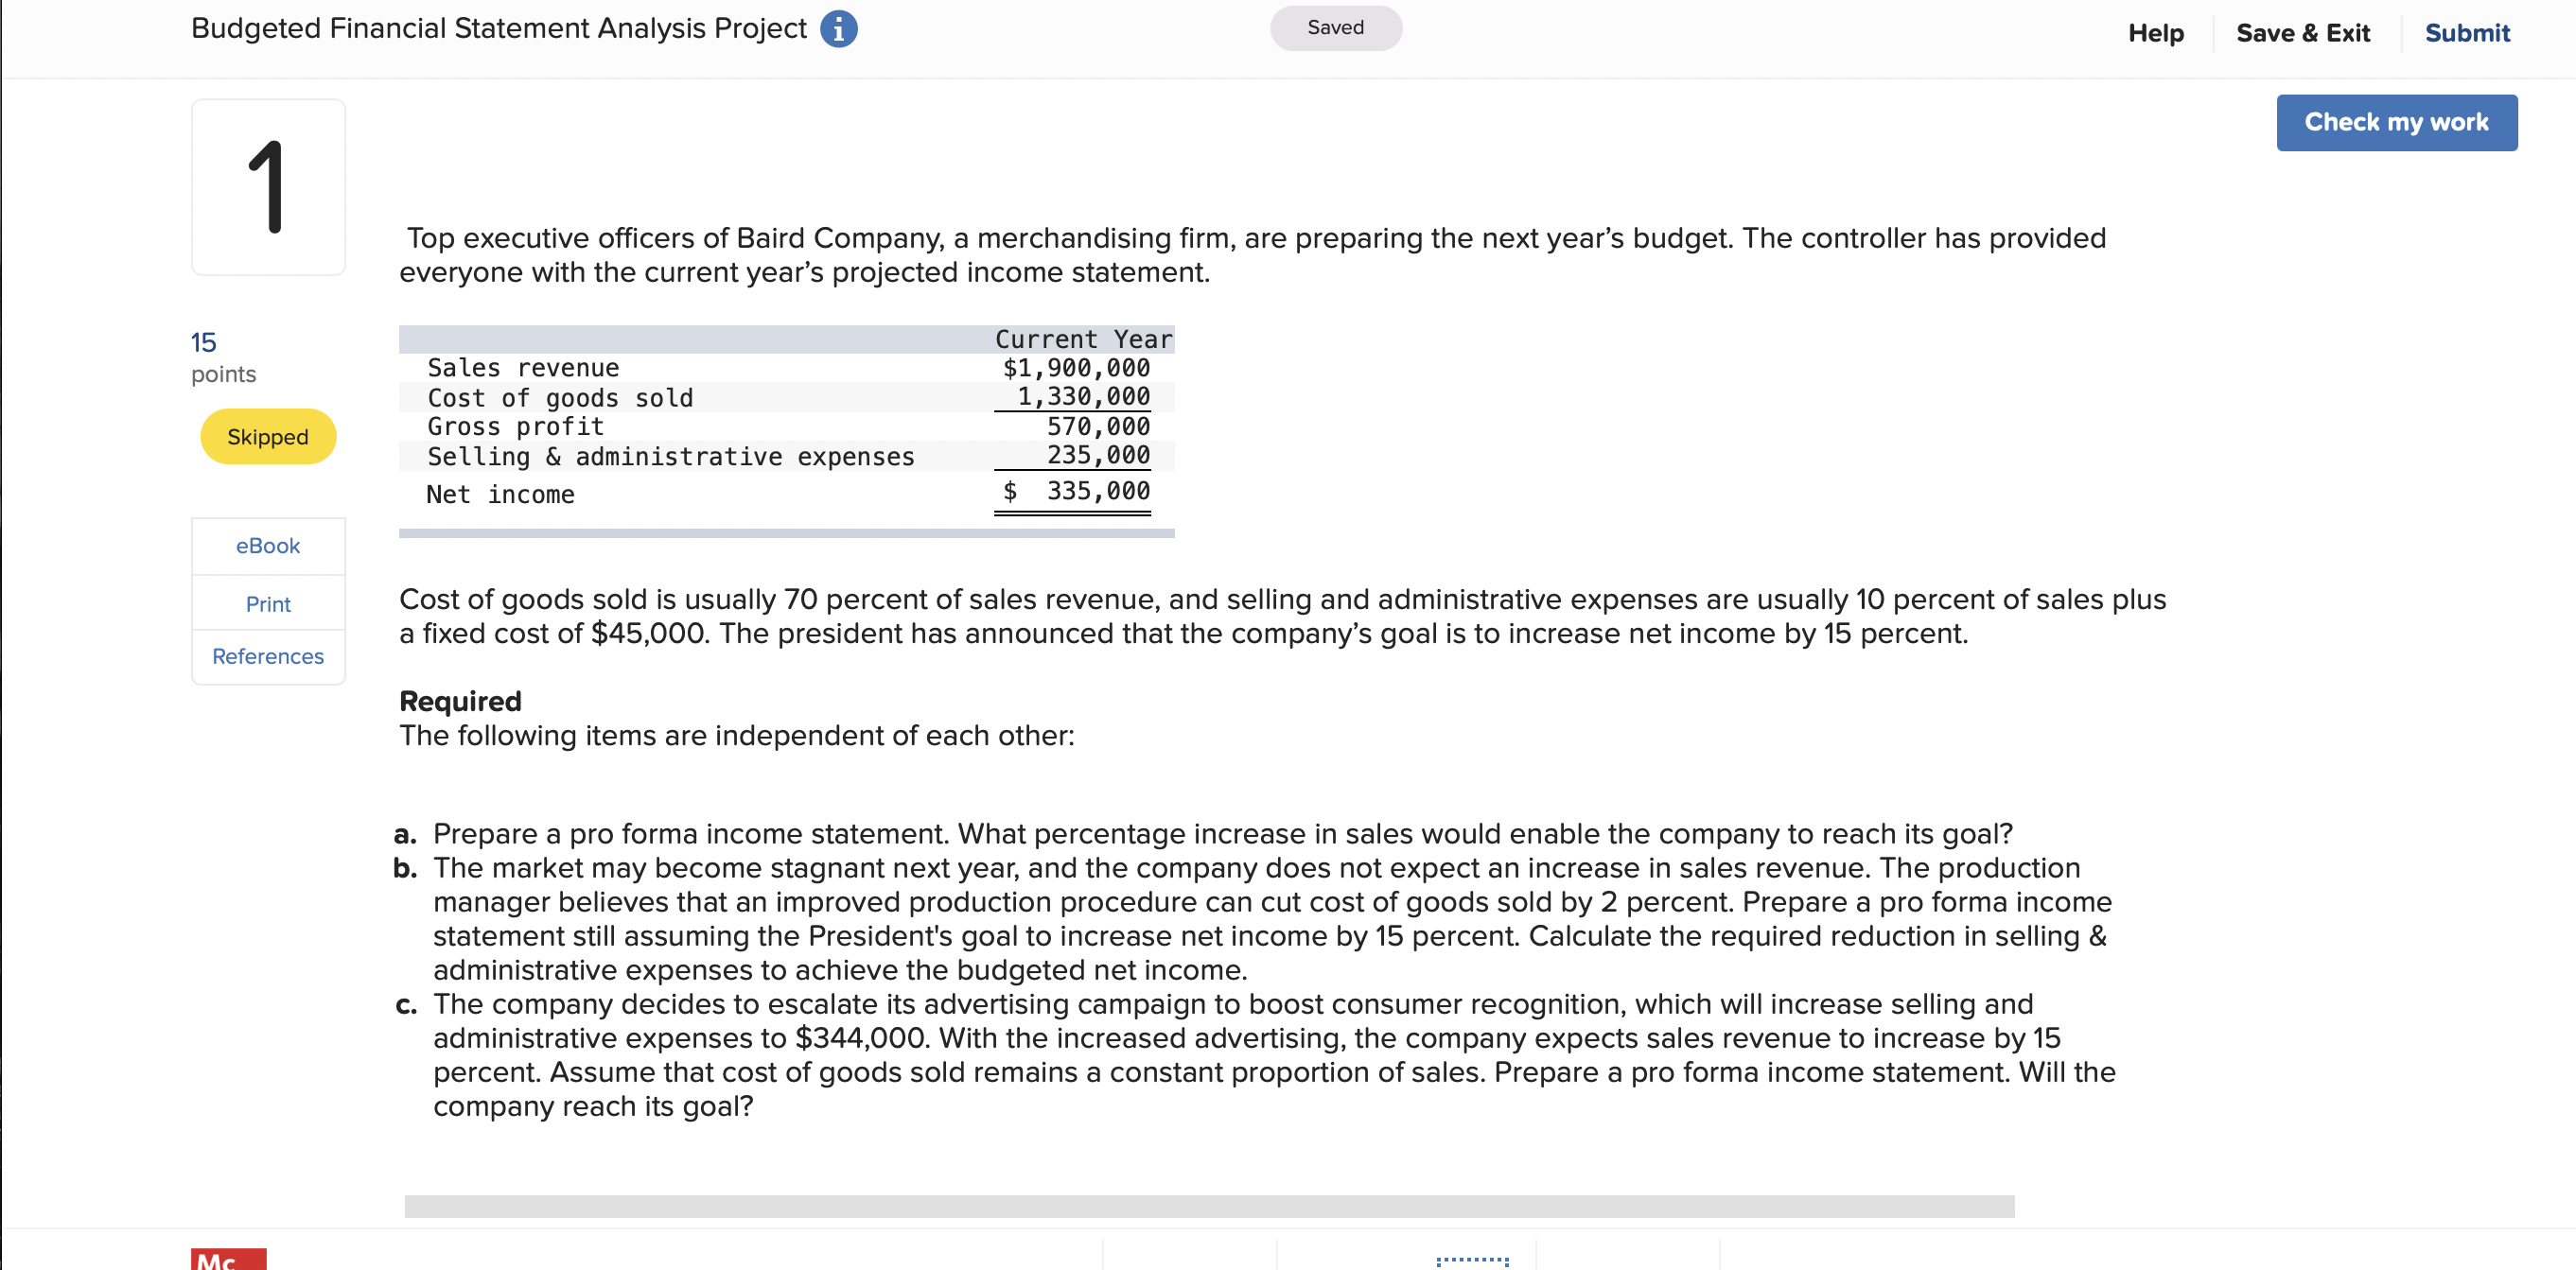Click the Net income row in the table
Viewport: 2576px width, 1270px height.
tap(500, 493)
